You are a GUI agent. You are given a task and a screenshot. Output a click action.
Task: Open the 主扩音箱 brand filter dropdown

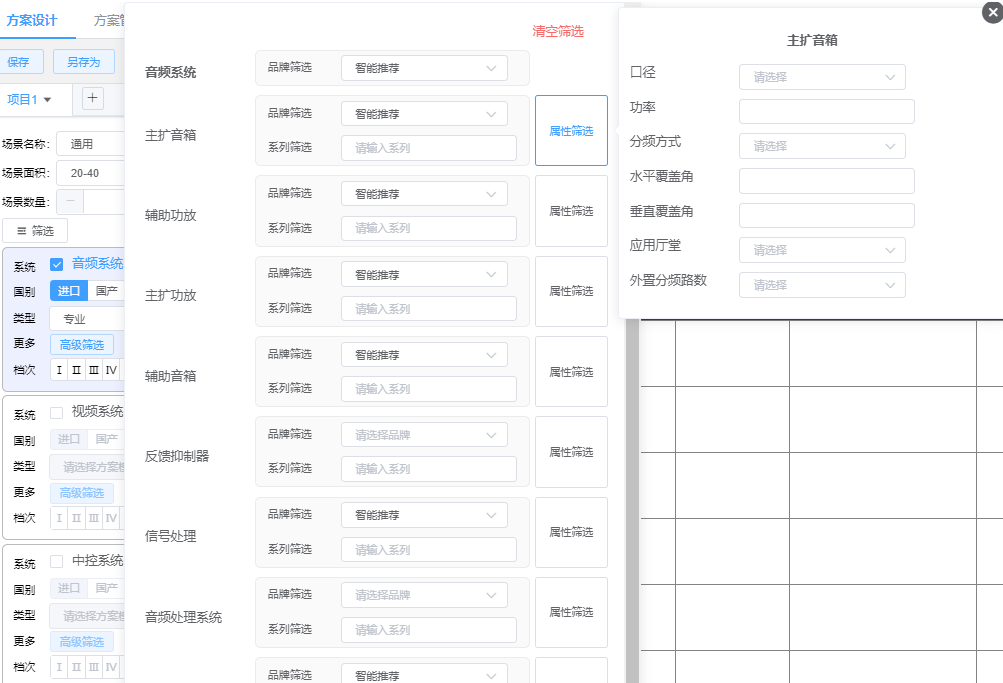tap(424, 113)
